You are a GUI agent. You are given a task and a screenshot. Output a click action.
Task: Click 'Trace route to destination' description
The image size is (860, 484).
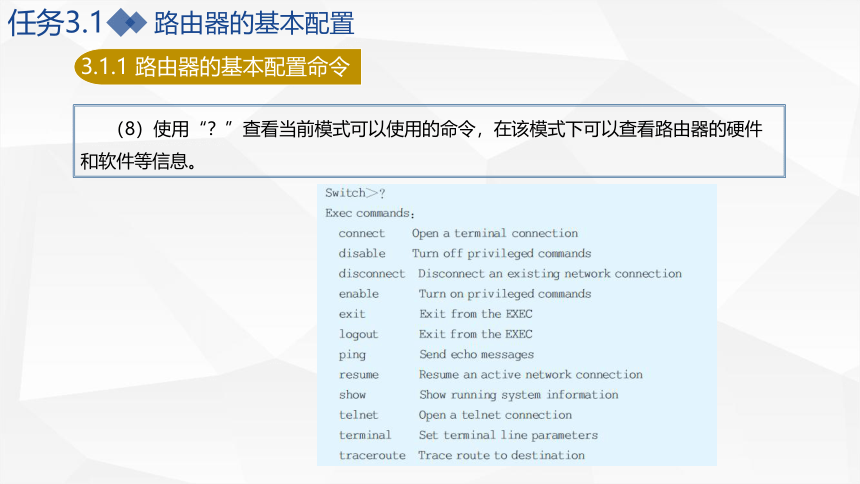tap(501, 455)
